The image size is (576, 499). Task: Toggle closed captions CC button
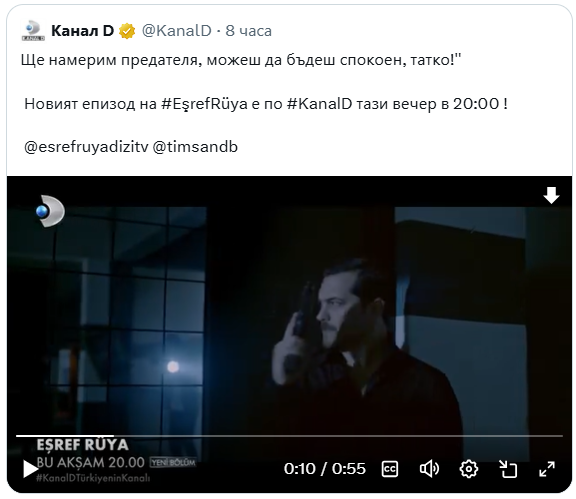pyautogui.click(x=390, y=469)
